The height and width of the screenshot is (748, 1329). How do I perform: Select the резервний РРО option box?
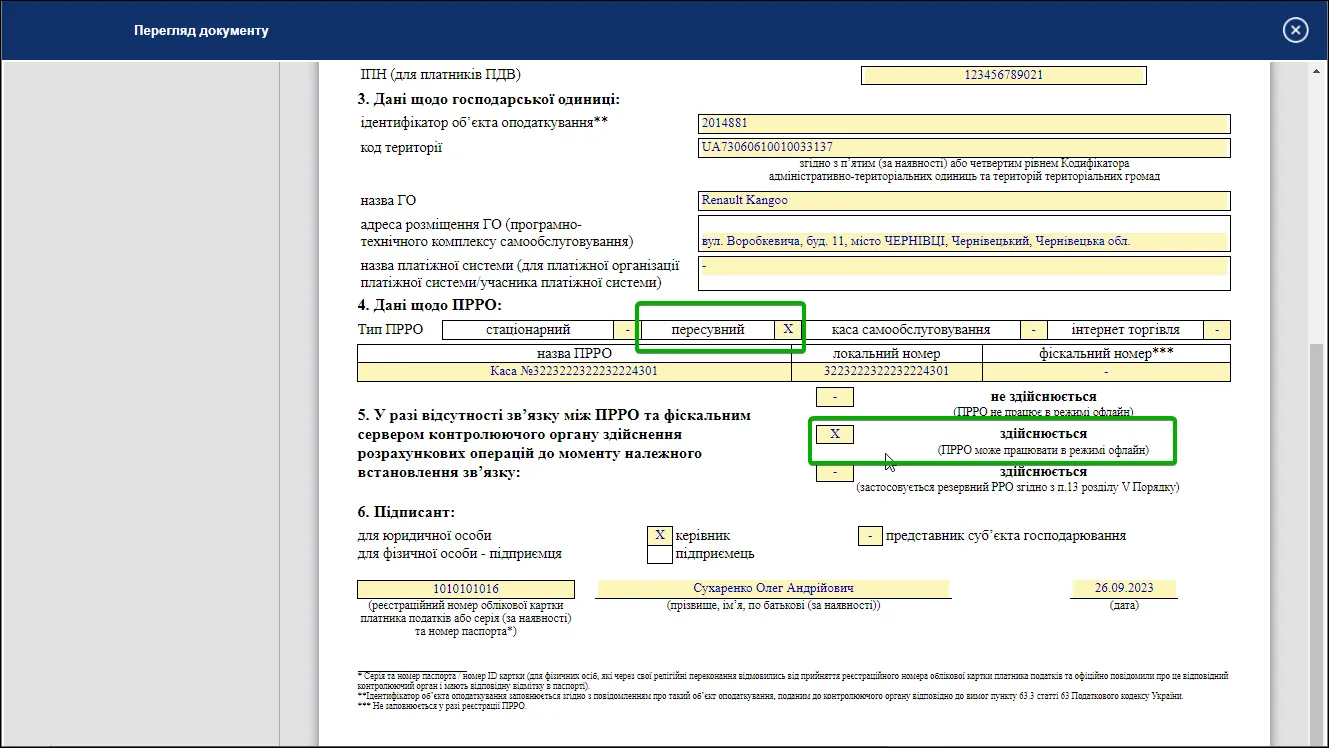(835, 472)
